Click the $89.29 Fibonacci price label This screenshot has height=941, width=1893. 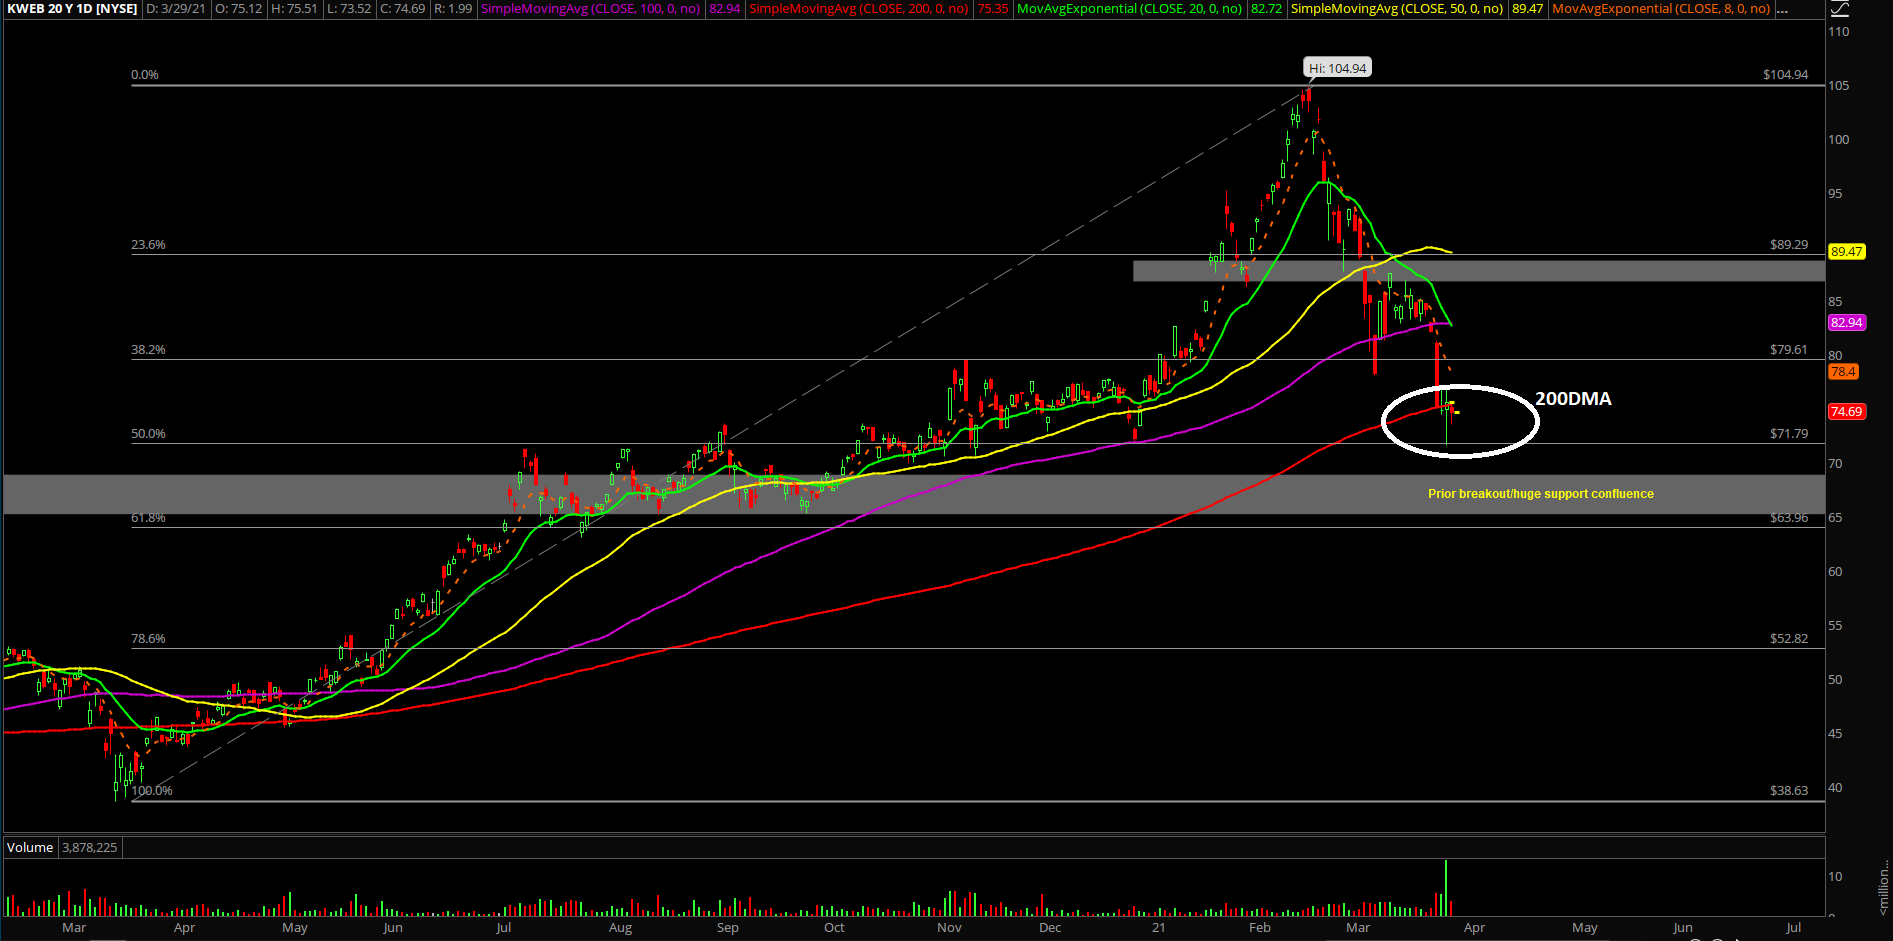pos(1789,245)
